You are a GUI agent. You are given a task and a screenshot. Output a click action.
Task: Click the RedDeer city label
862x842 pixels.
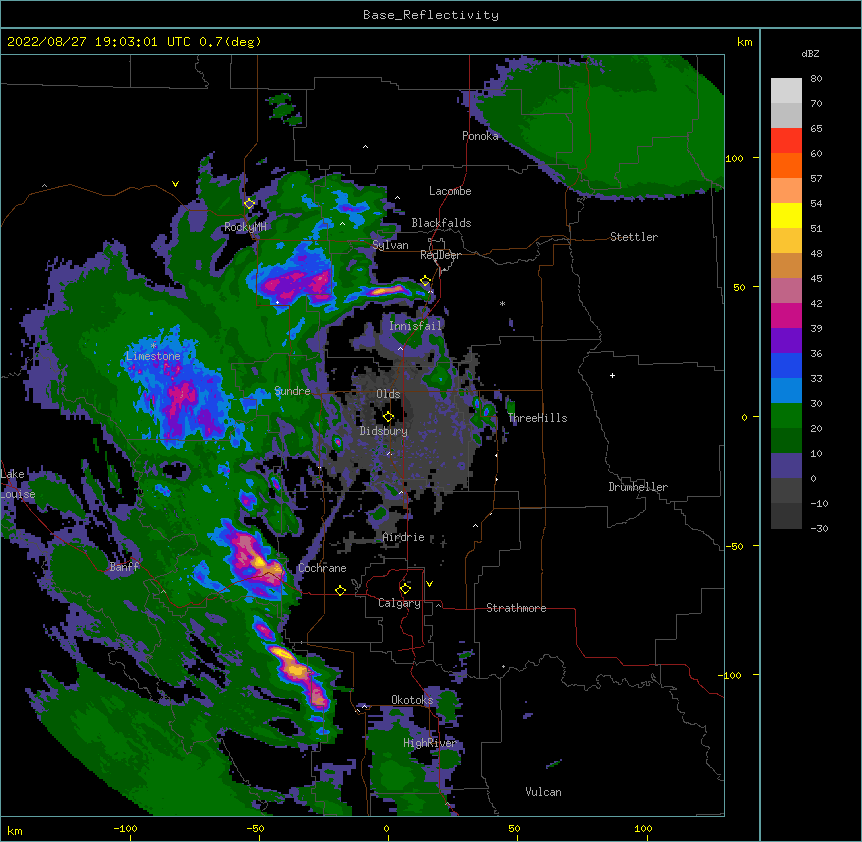click(440, 255)
